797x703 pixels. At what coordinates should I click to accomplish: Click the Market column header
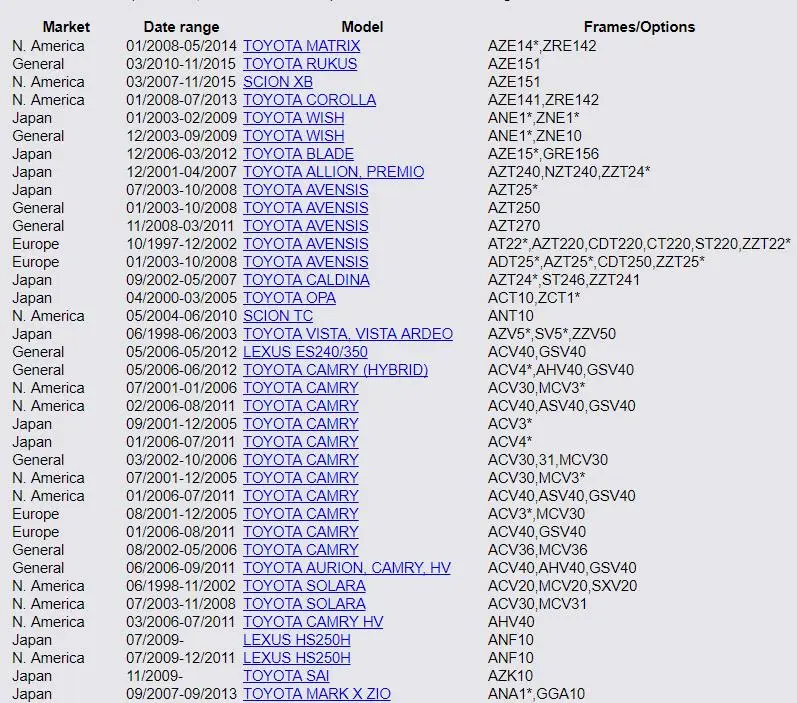(66, 27)
